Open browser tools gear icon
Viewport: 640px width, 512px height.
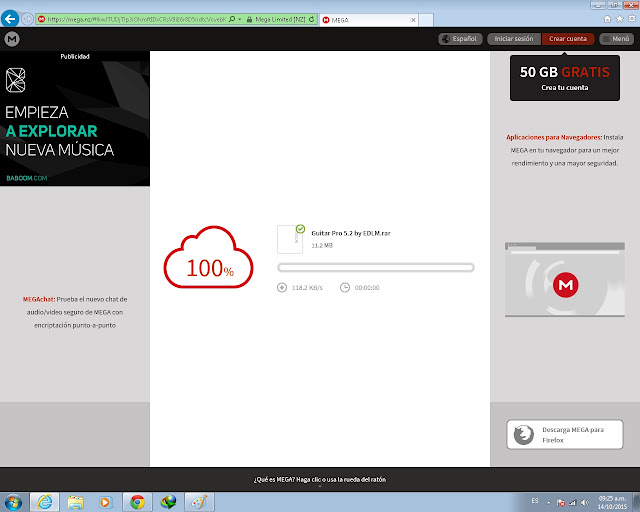click(x=632, y=19)
